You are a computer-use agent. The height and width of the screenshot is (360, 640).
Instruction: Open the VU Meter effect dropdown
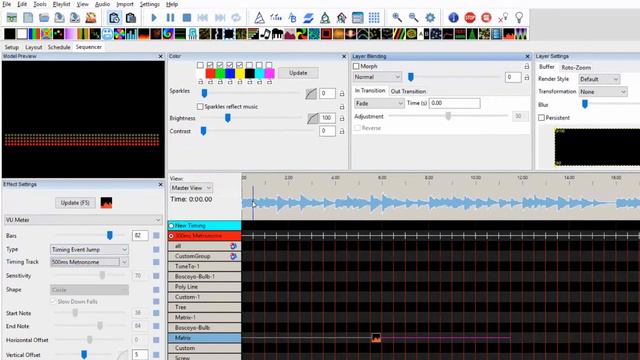[x=83, y=220]
